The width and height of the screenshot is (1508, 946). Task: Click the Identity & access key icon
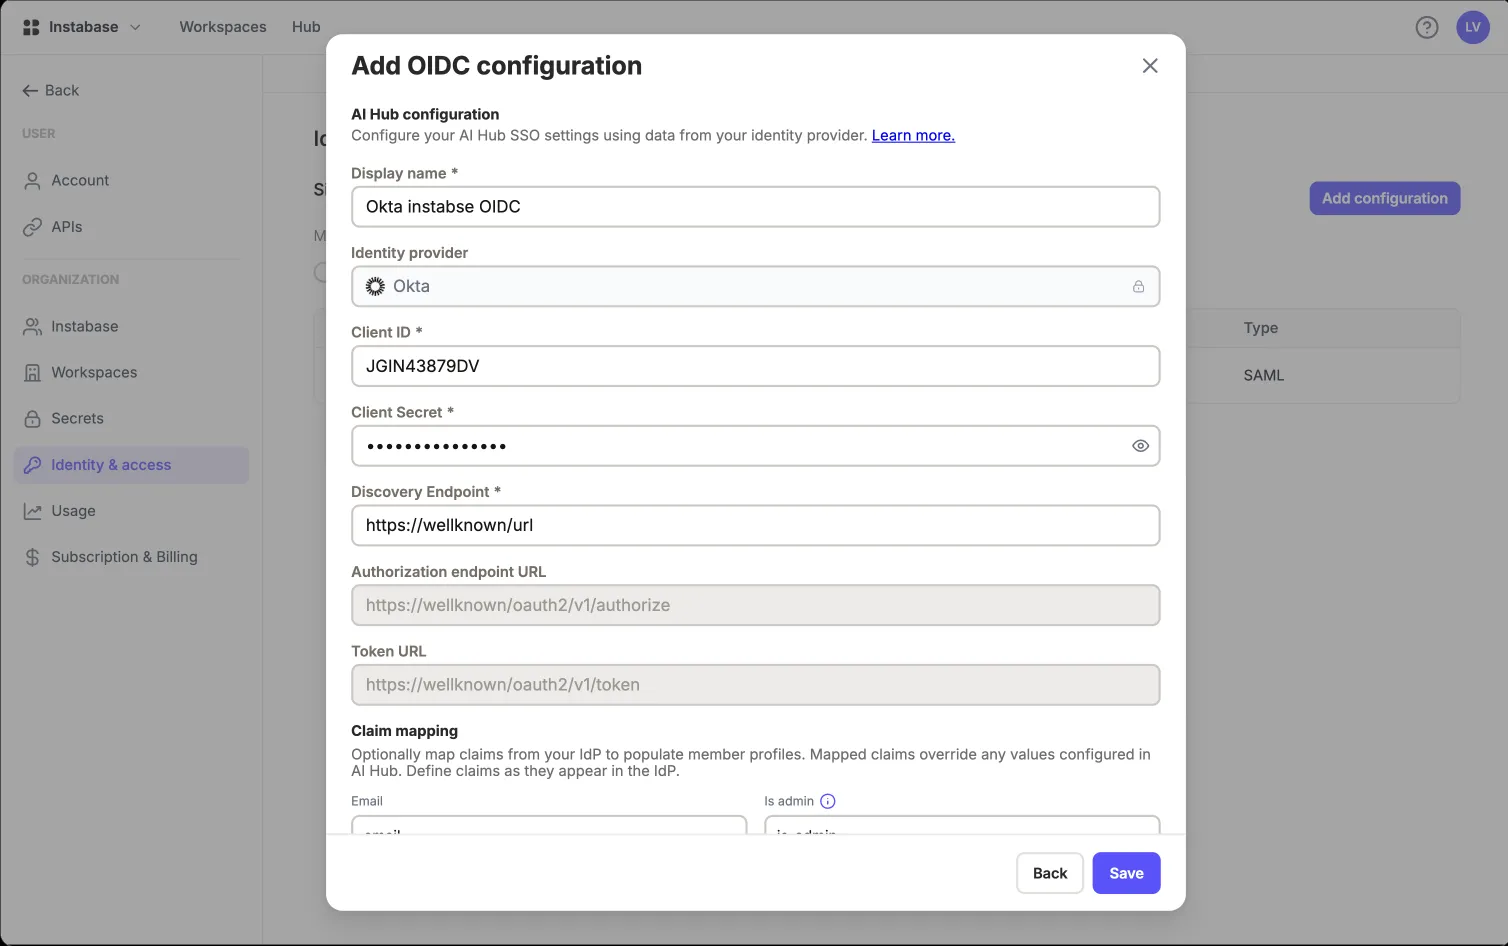tap(32, 465)
